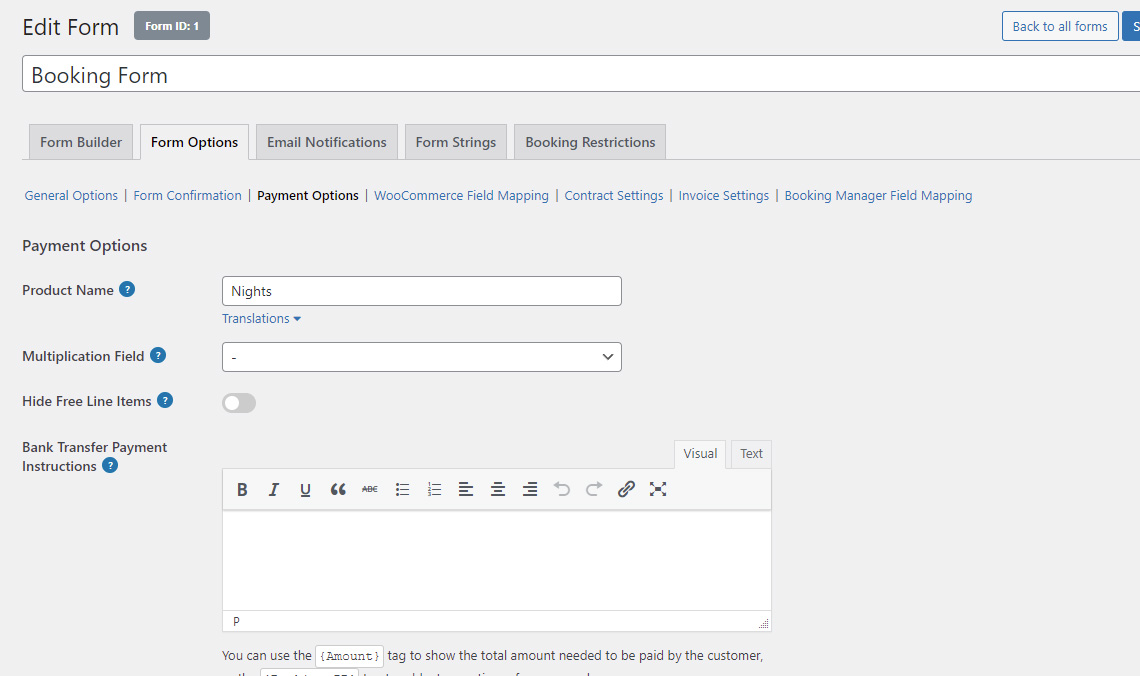Click the editor path 'P' indicator
This screenshot has width=1140, height=676.
click(236, 621)
